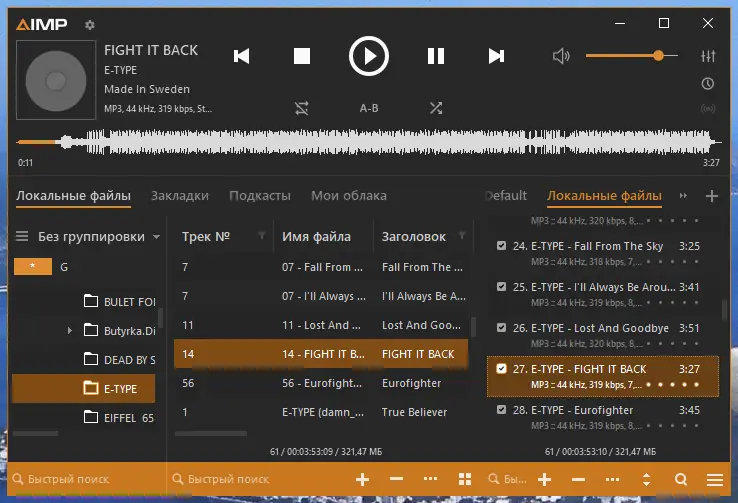The image size is (738, 503).
Task: Add files to library with plus
Action: click(x=362, y=479)
